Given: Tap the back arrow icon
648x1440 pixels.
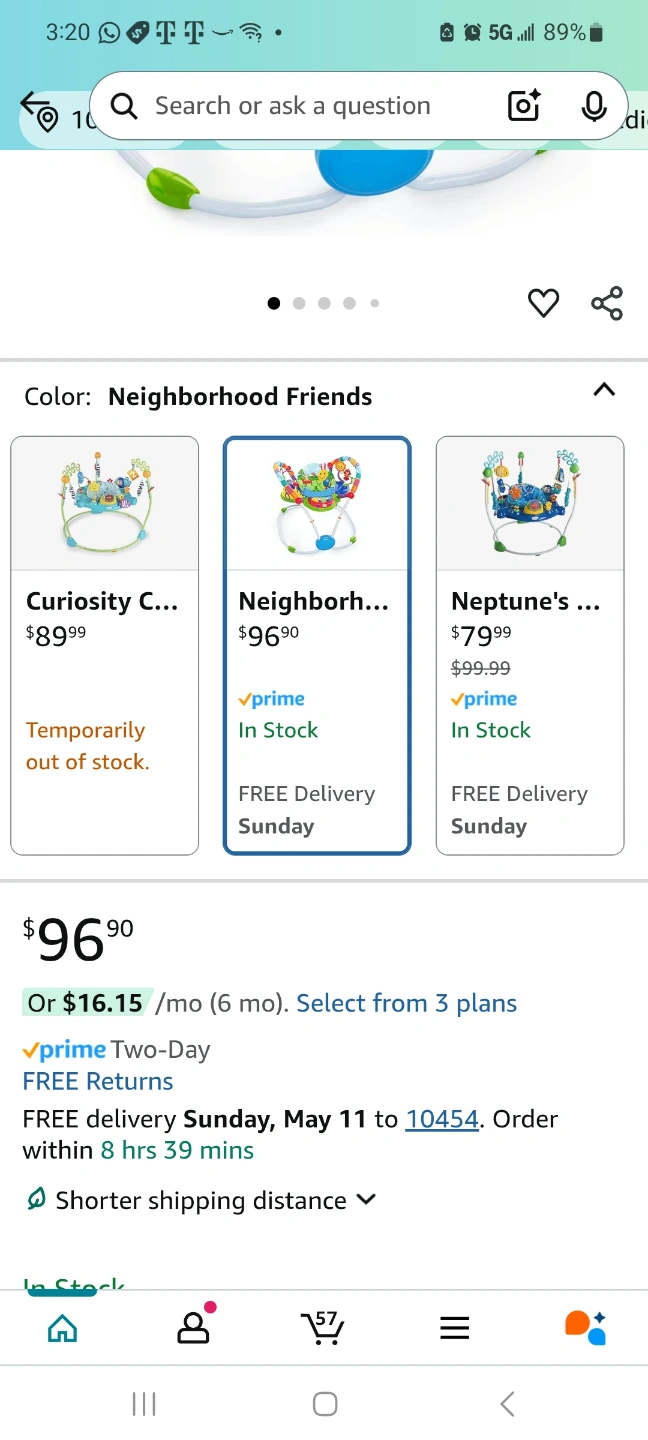Looking at the screenshot, I should (x=34, y=102).
